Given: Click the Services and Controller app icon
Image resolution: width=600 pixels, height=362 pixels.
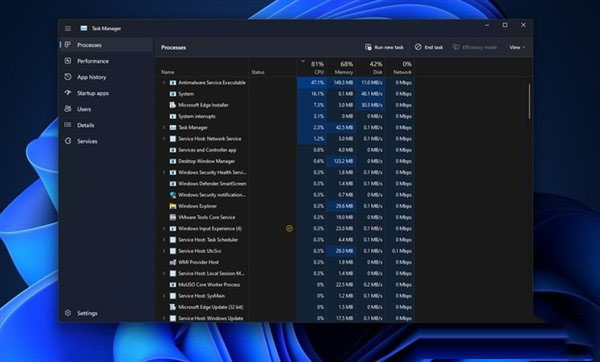Looking at the screenshot, I should click(x=173, y=150).
